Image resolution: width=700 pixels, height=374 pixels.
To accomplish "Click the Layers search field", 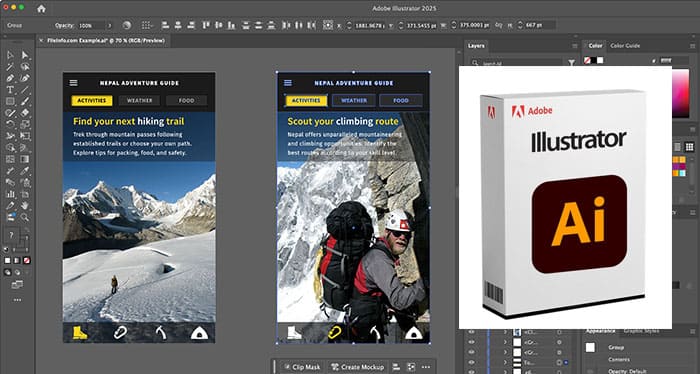I will [x=516, y=63].
